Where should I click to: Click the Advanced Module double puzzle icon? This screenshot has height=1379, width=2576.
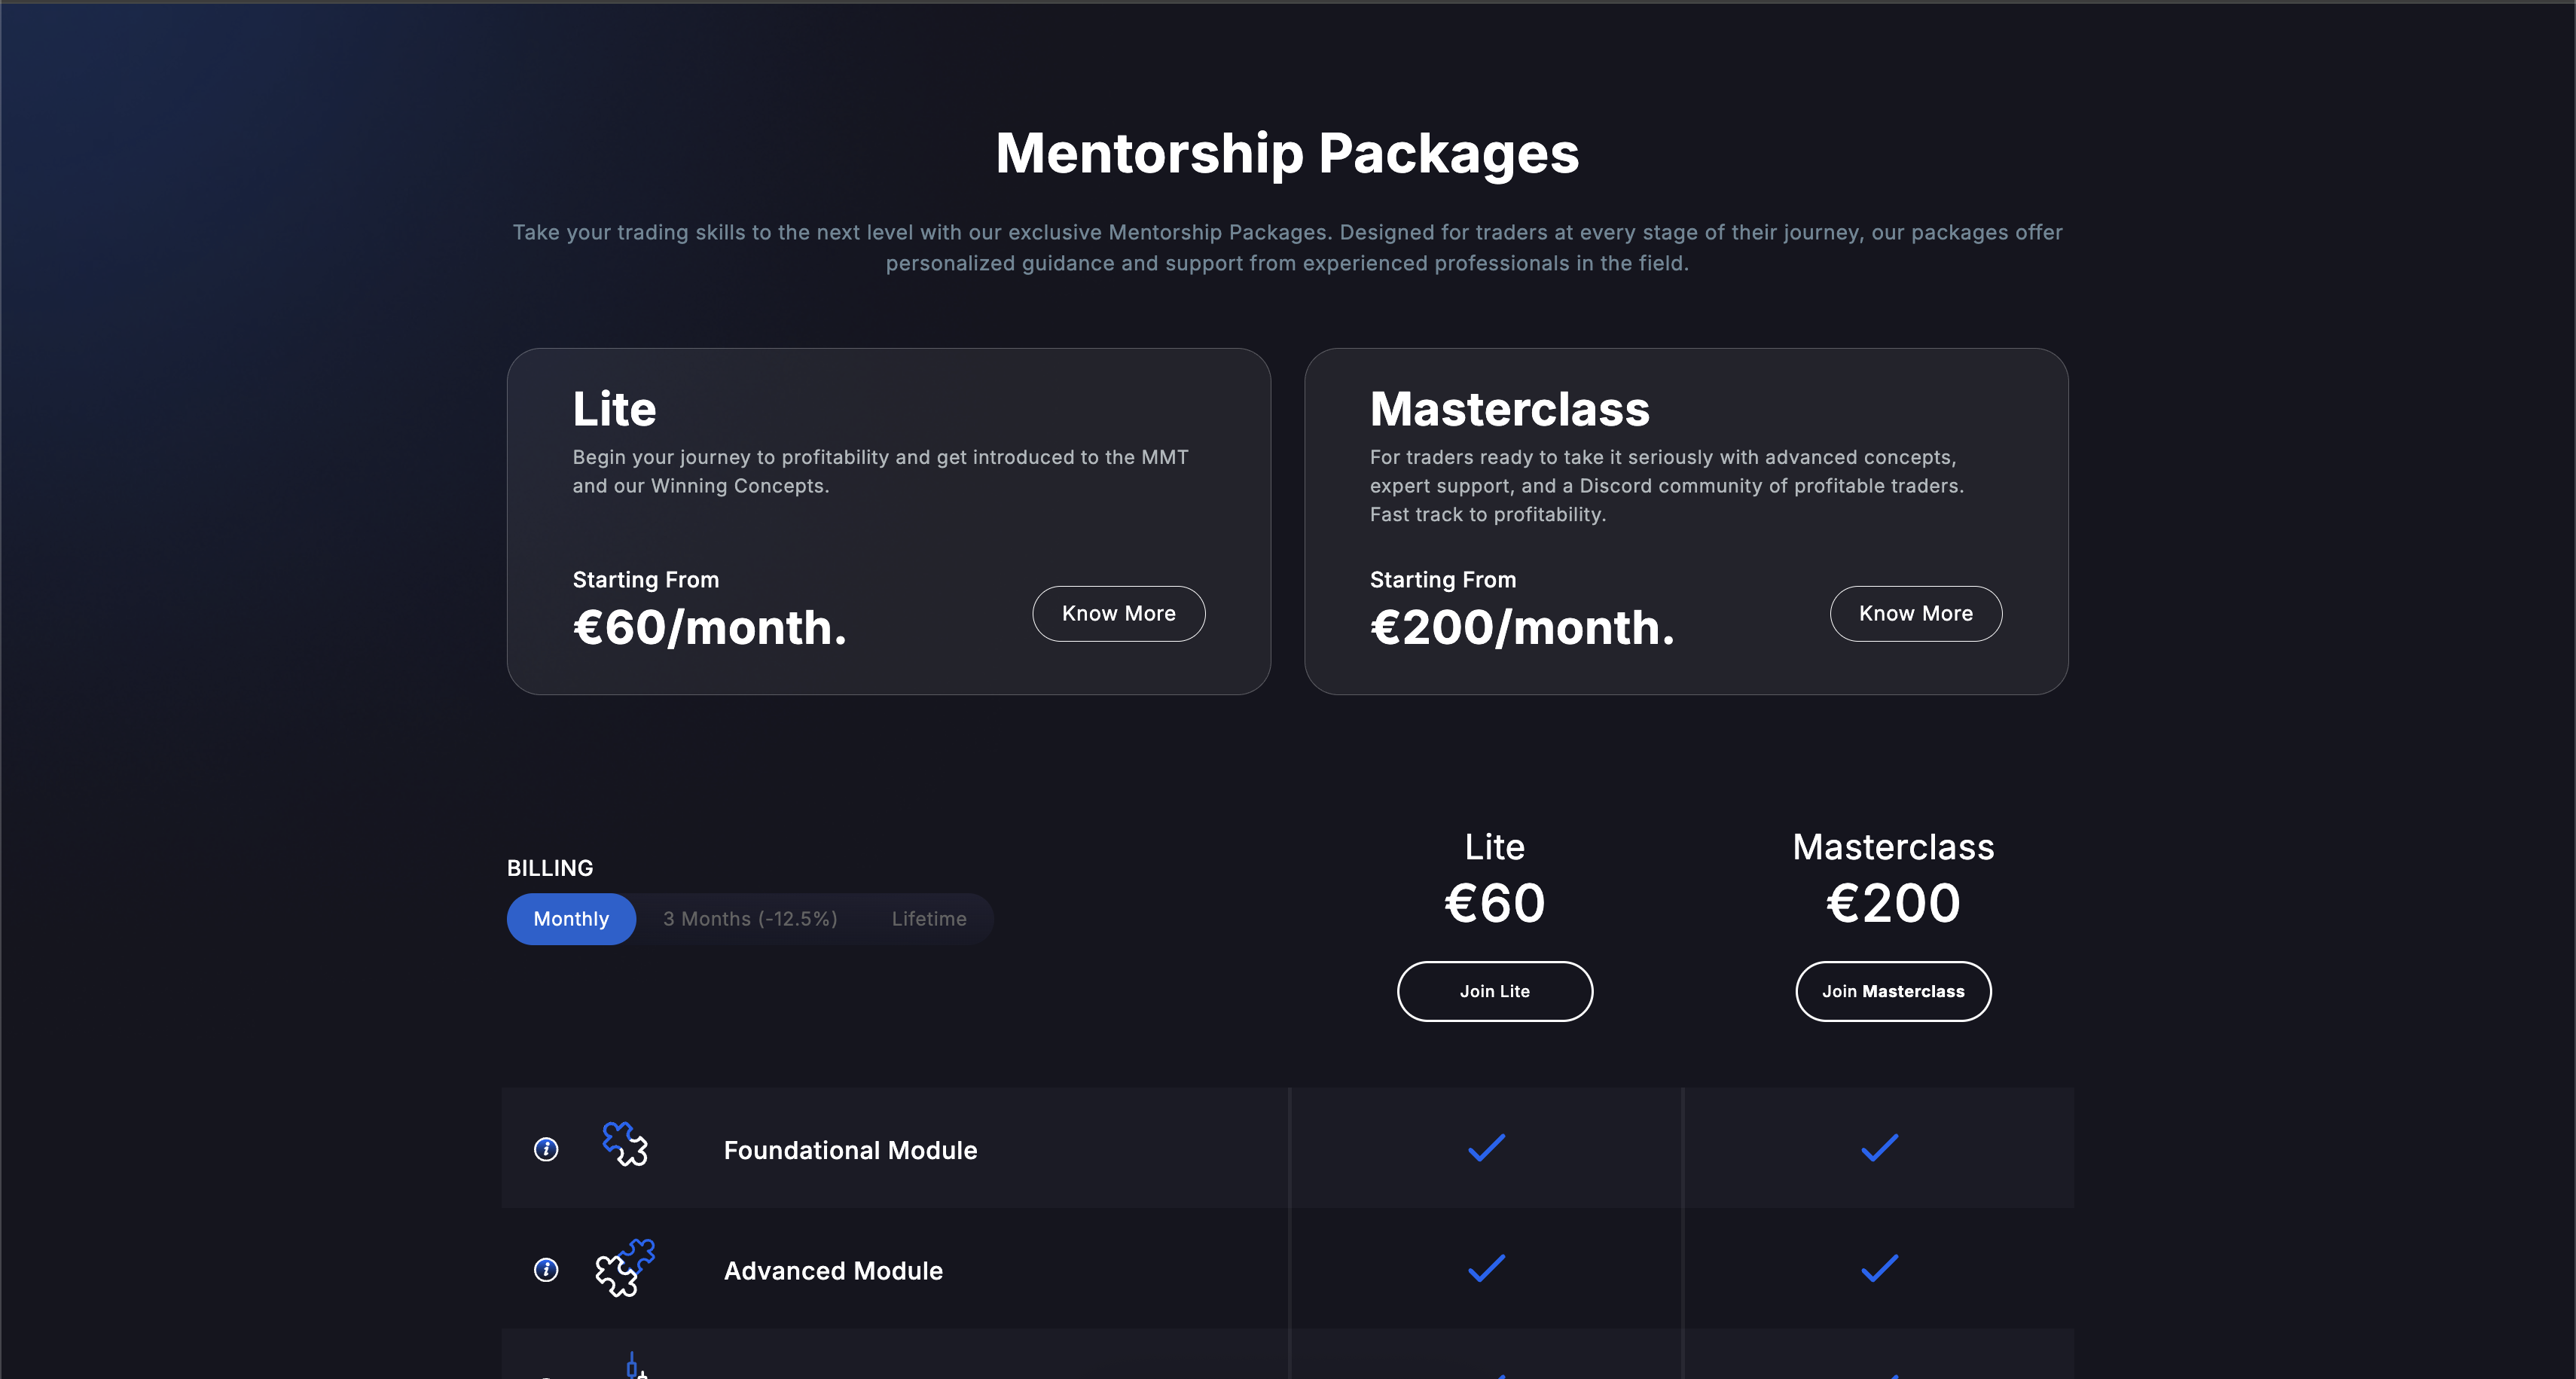coord(625,1268)
